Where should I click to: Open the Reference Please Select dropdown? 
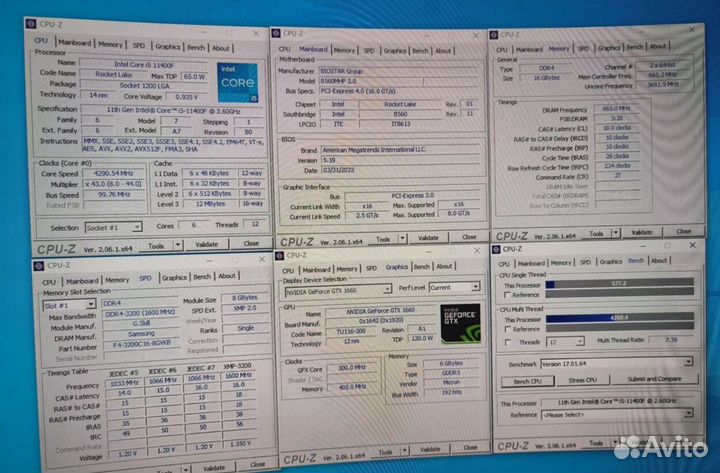click(x=617, y=415)
